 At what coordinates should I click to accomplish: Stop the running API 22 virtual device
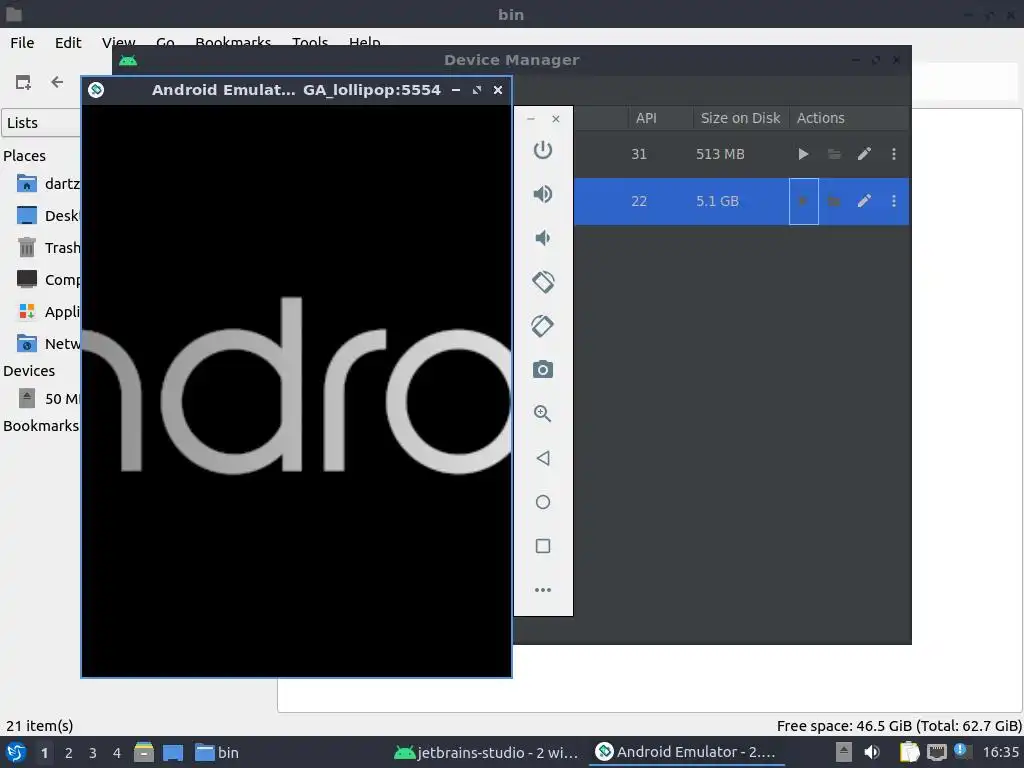(803, 201)
